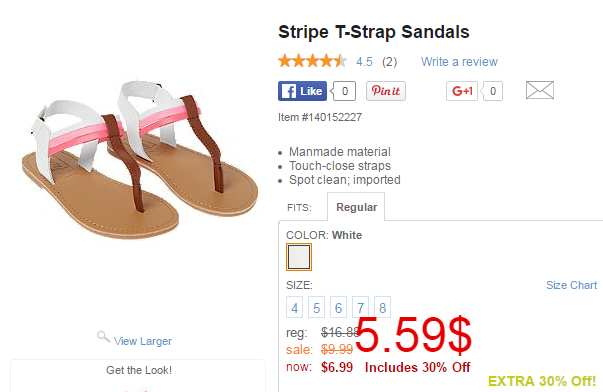Click the Facebook like count bubble
This screenshot has width=603, height=392.
click(x=344, y=91)
